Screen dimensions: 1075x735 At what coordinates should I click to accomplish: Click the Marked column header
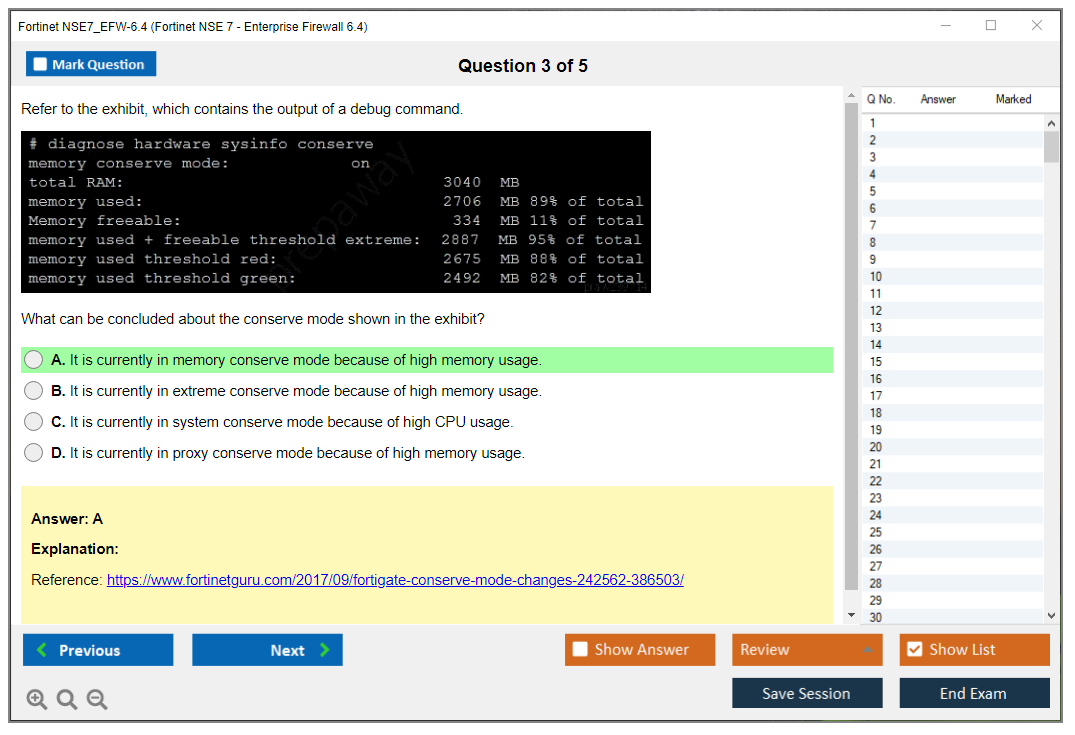pyautogui.click(x=1013, y=99)
